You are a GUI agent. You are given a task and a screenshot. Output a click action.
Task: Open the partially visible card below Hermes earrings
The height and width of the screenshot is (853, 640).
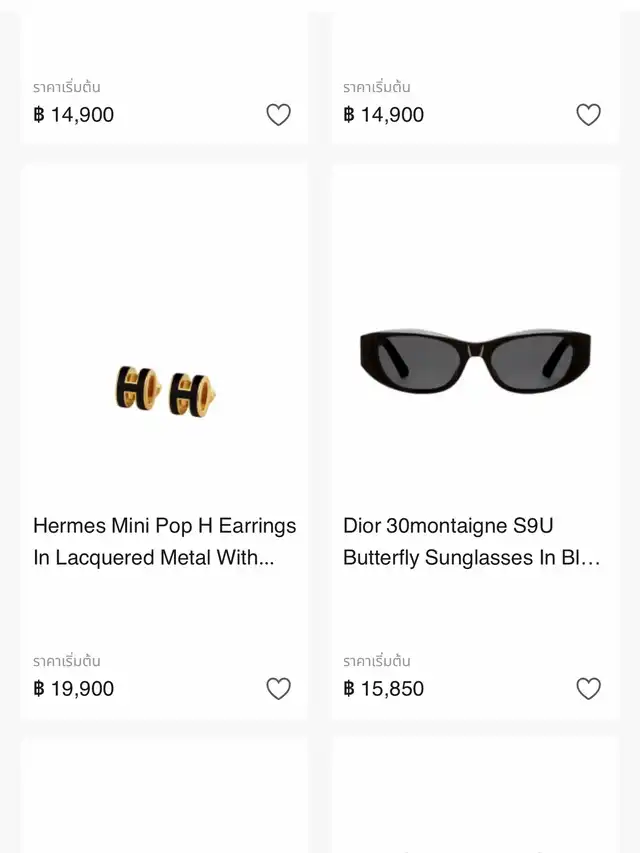tap(164, 795)
